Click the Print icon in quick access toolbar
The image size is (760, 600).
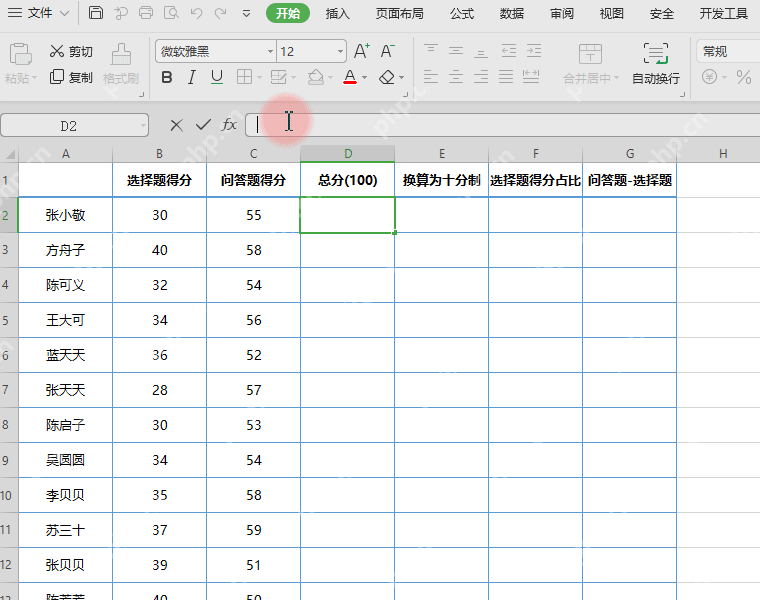pos(145,13)
